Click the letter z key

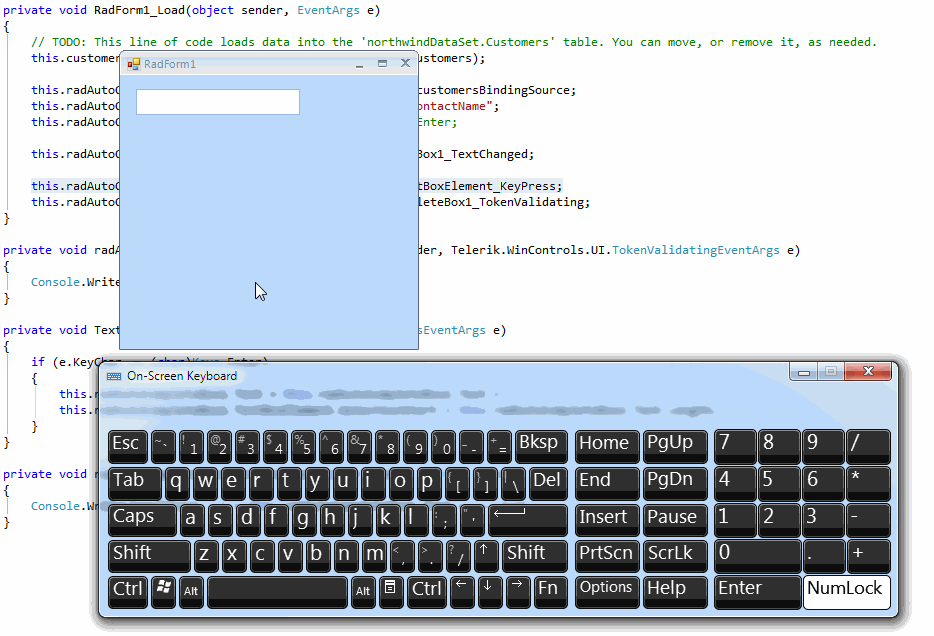(206, 556)
